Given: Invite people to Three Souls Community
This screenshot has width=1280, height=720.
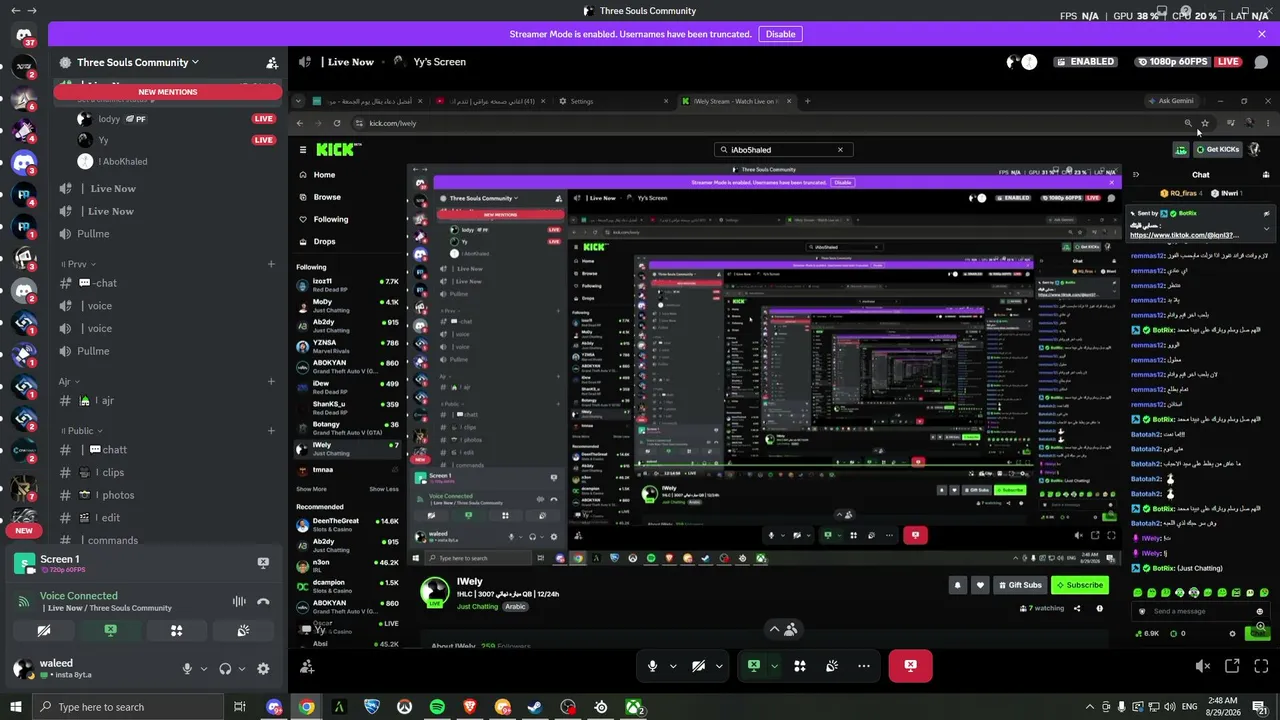Looking at the screenshot, I should pos(272,62).
